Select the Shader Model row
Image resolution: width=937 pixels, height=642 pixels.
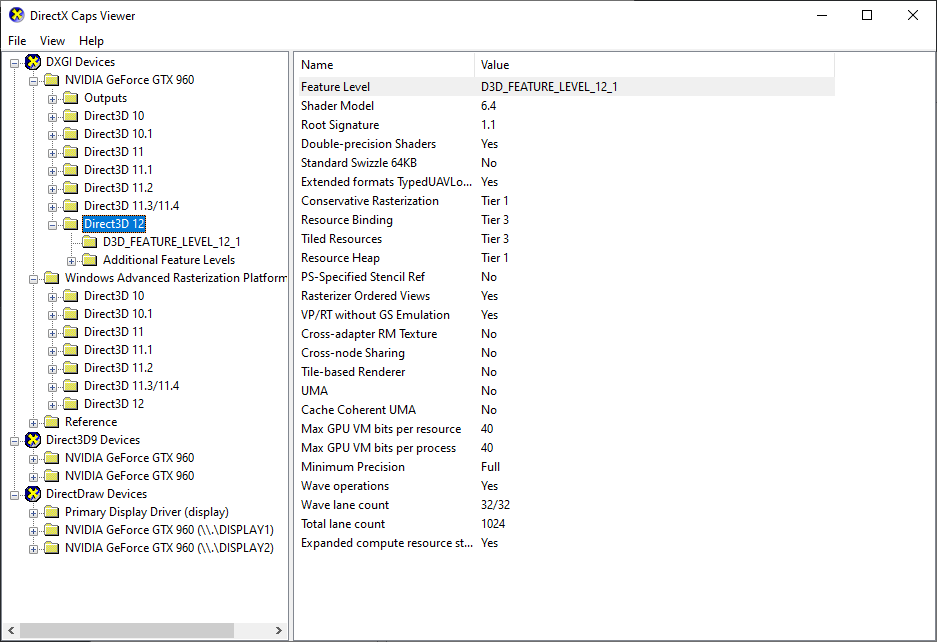tap(567, 106)
